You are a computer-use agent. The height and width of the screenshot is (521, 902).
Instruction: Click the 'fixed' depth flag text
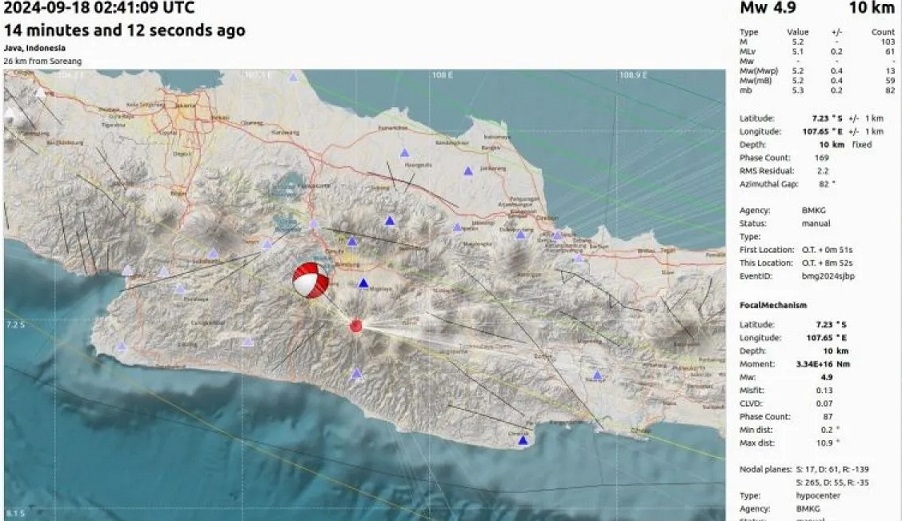[862, 145]
